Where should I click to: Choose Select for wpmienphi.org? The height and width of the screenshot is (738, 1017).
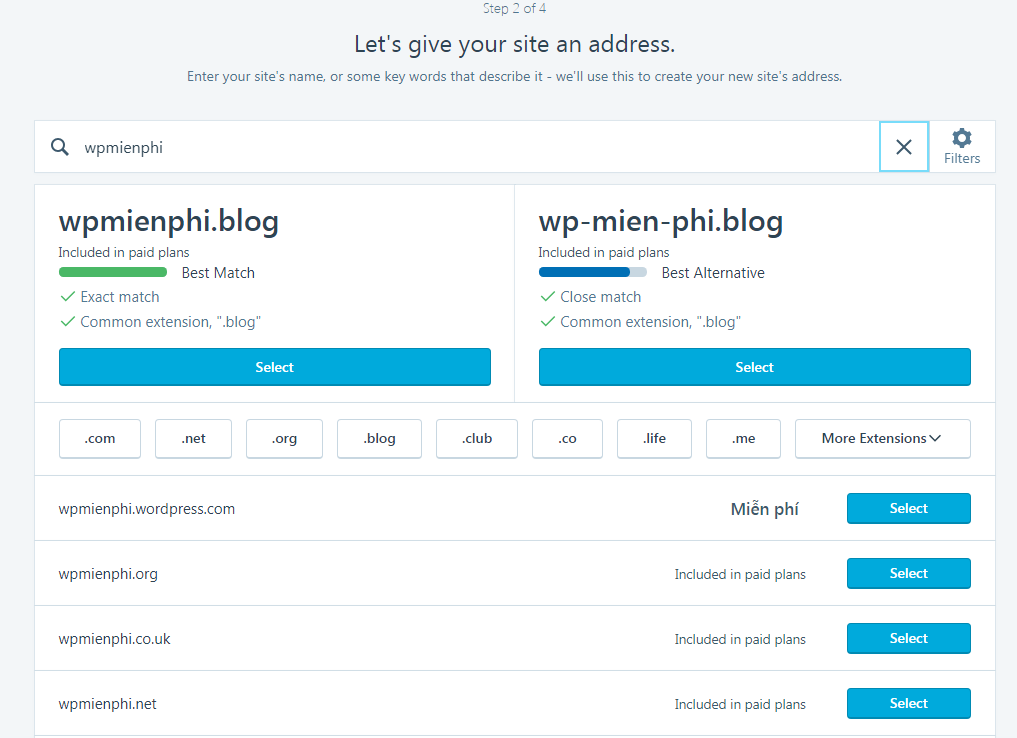point(908,573)
